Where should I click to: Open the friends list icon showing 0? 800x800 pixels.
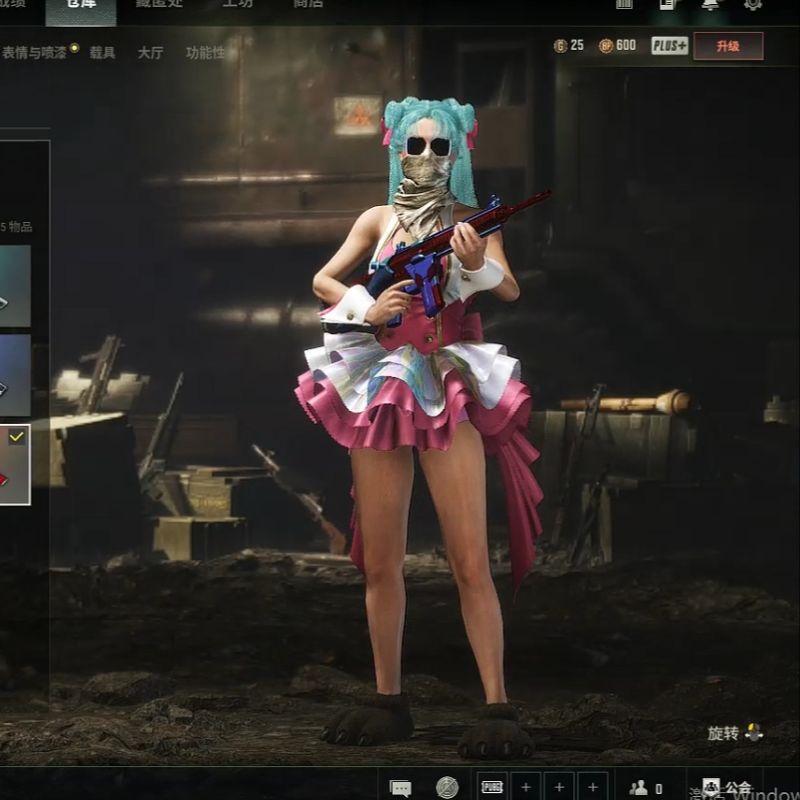click(x=646, y=787)
